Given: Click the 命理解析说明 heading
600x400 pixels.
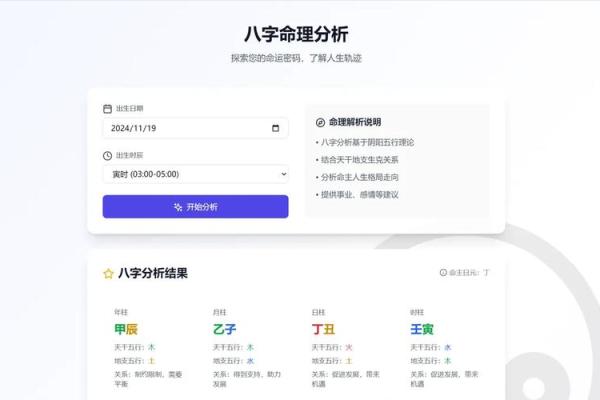Looking at the screenshot, I should click(355, 122).
